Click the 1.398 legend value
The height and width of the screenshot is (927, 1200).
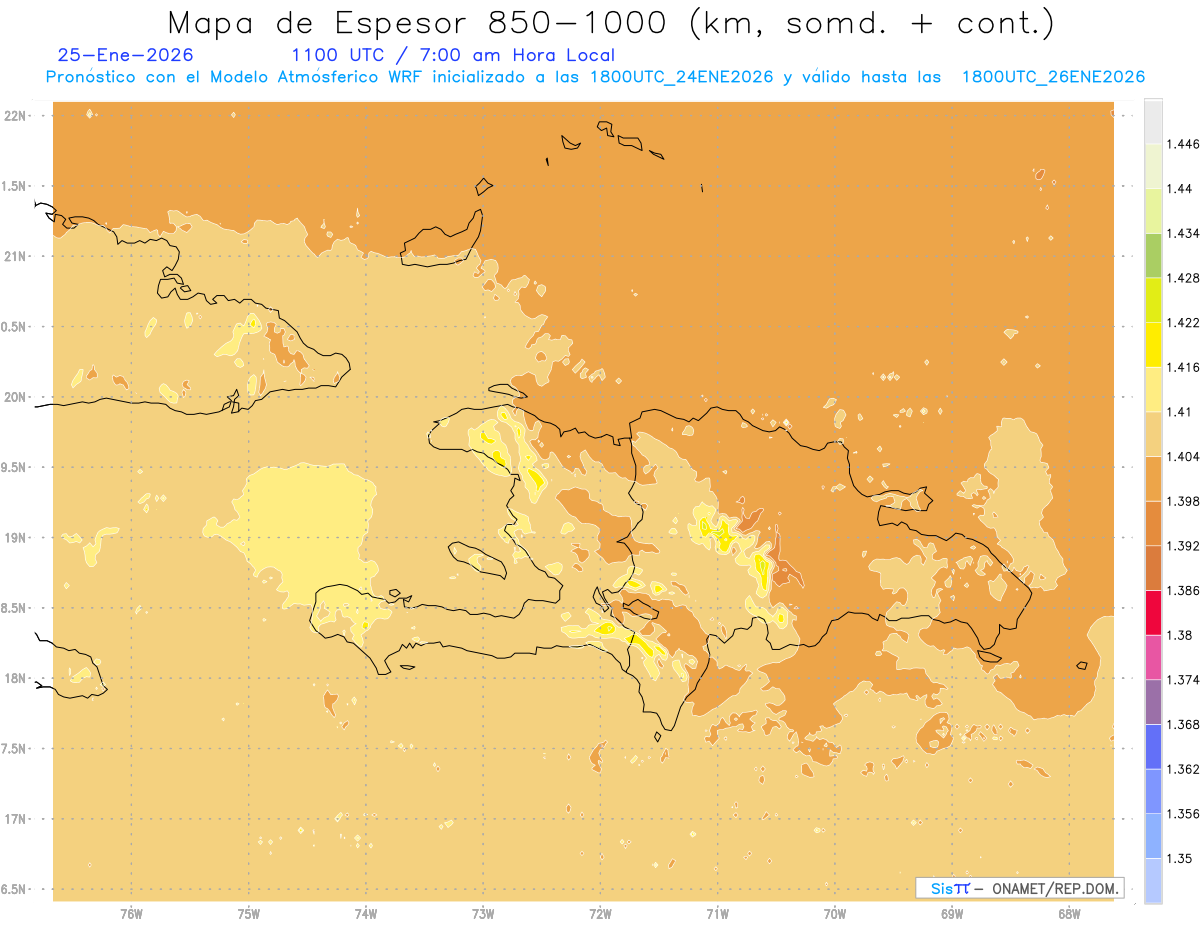(x=1183, y=501)
